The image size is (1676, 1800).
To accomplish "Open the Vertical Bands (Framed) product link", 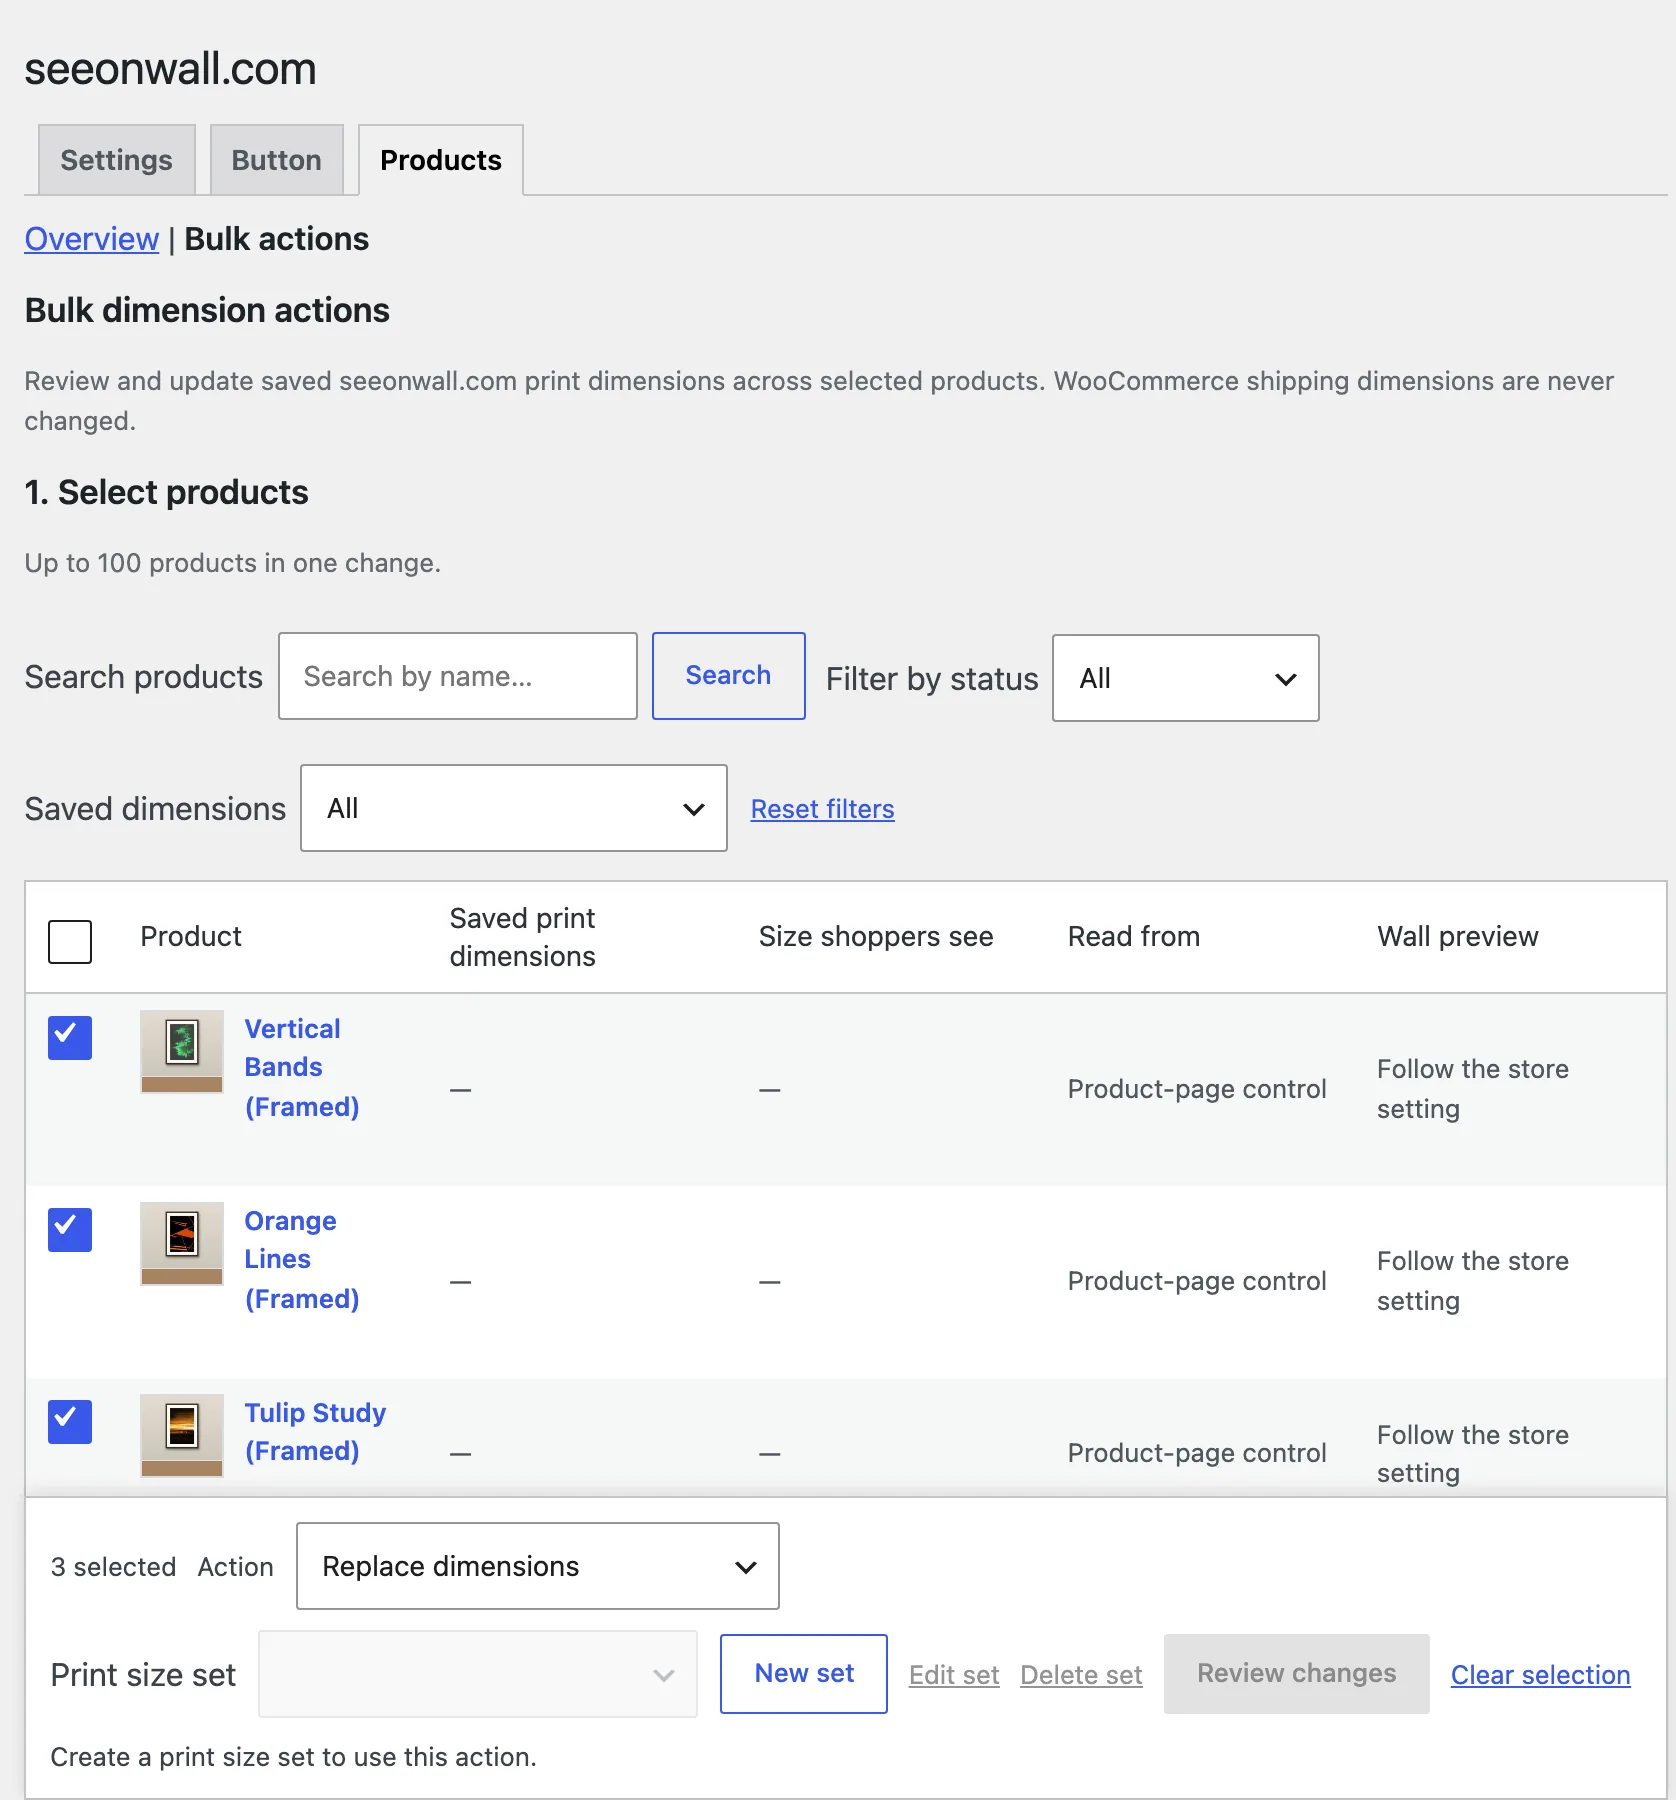I will (302, 1068).
